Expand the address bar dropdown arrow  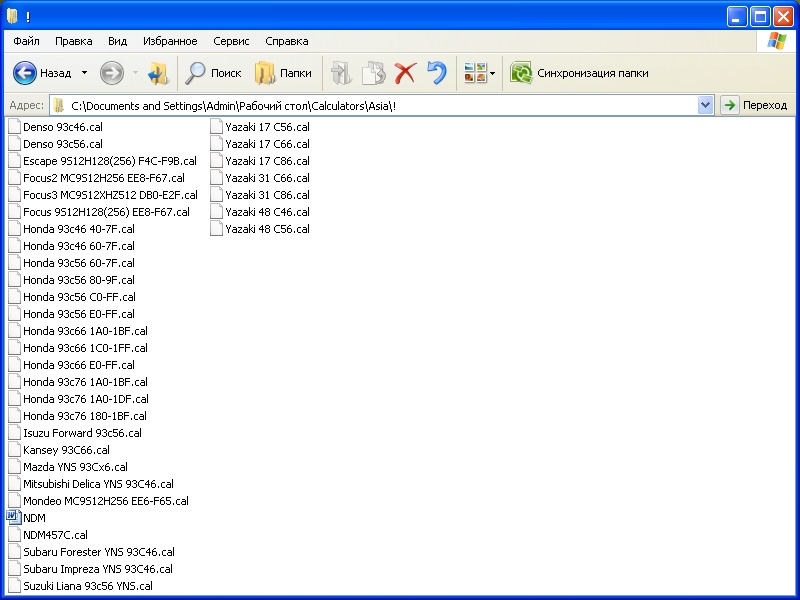click(x=706, y=106)
